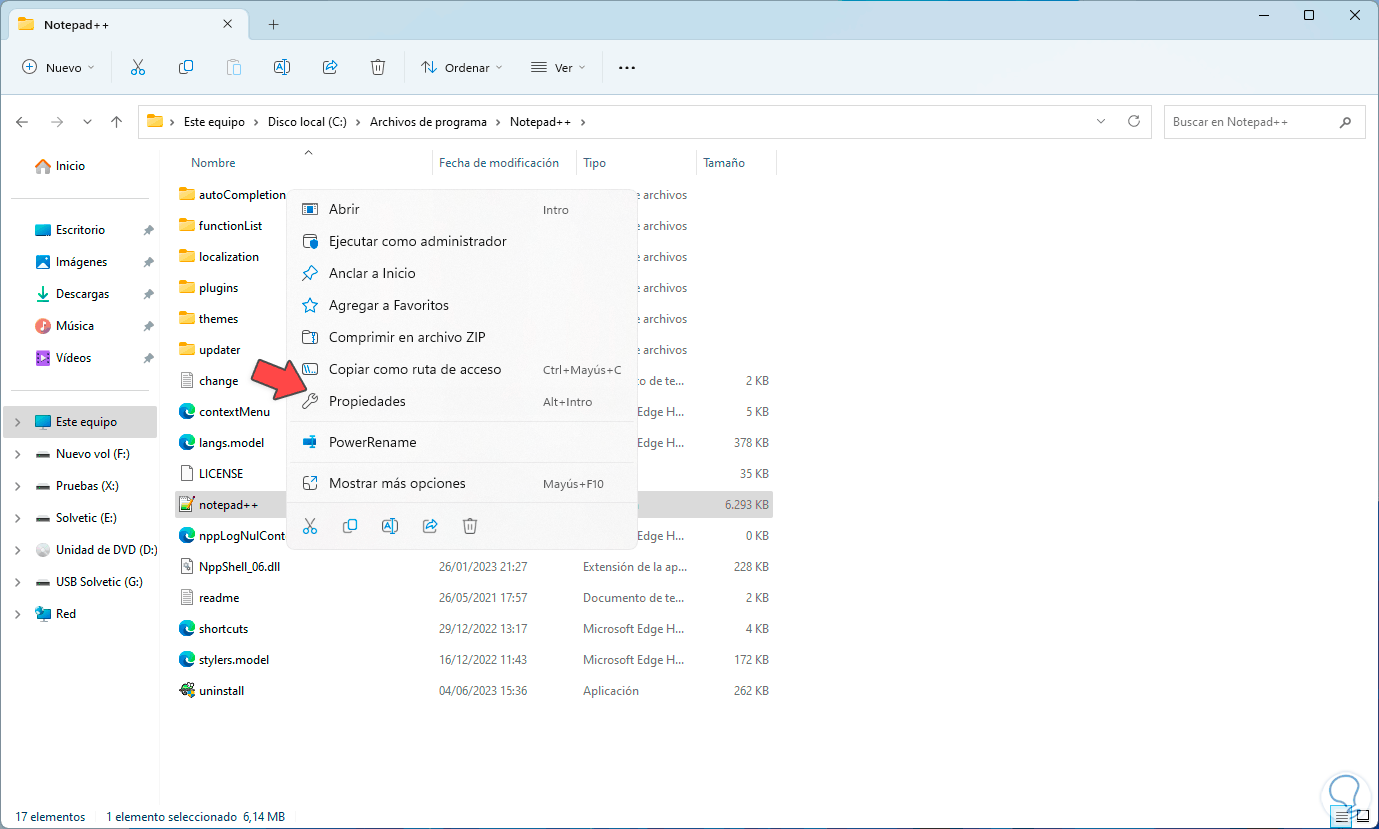1379x829 pixels.
Task: Sort by the Tamaño column header
Action: coord(724,163)
